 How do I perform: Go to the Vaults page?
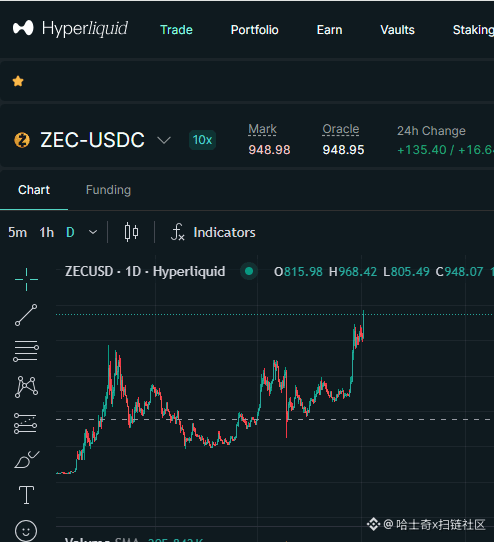(x=398, y=30)
